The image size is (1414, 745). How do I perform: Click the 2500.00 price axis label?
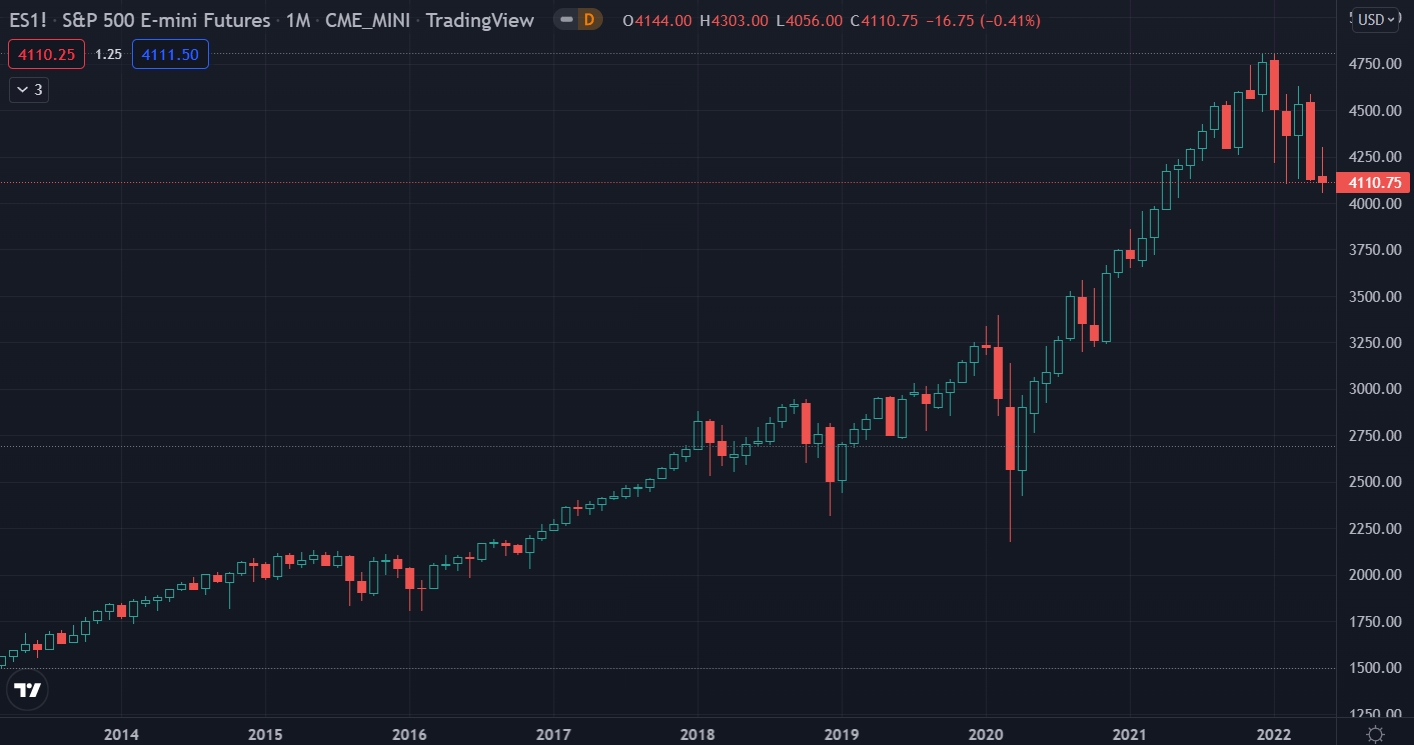pos(1374,482)
